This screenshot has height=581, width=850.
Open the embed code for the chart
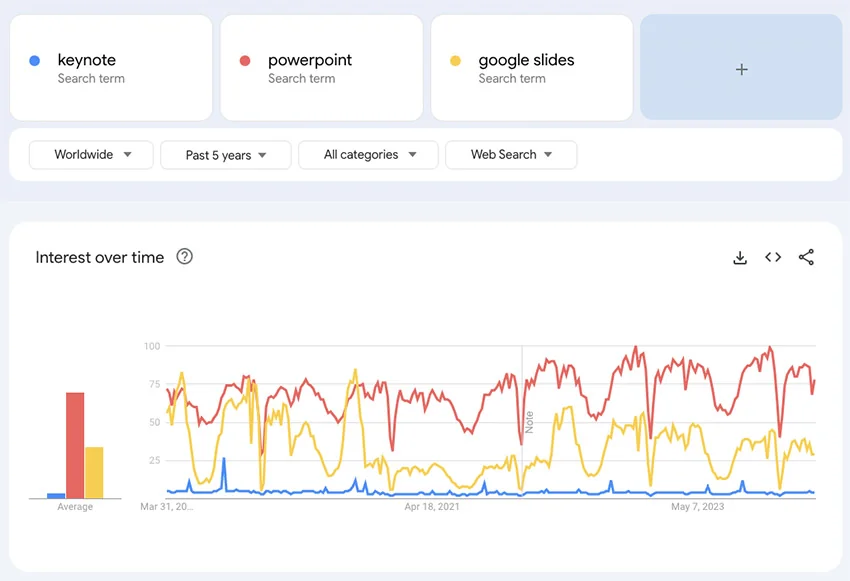[x=773, y=257]
